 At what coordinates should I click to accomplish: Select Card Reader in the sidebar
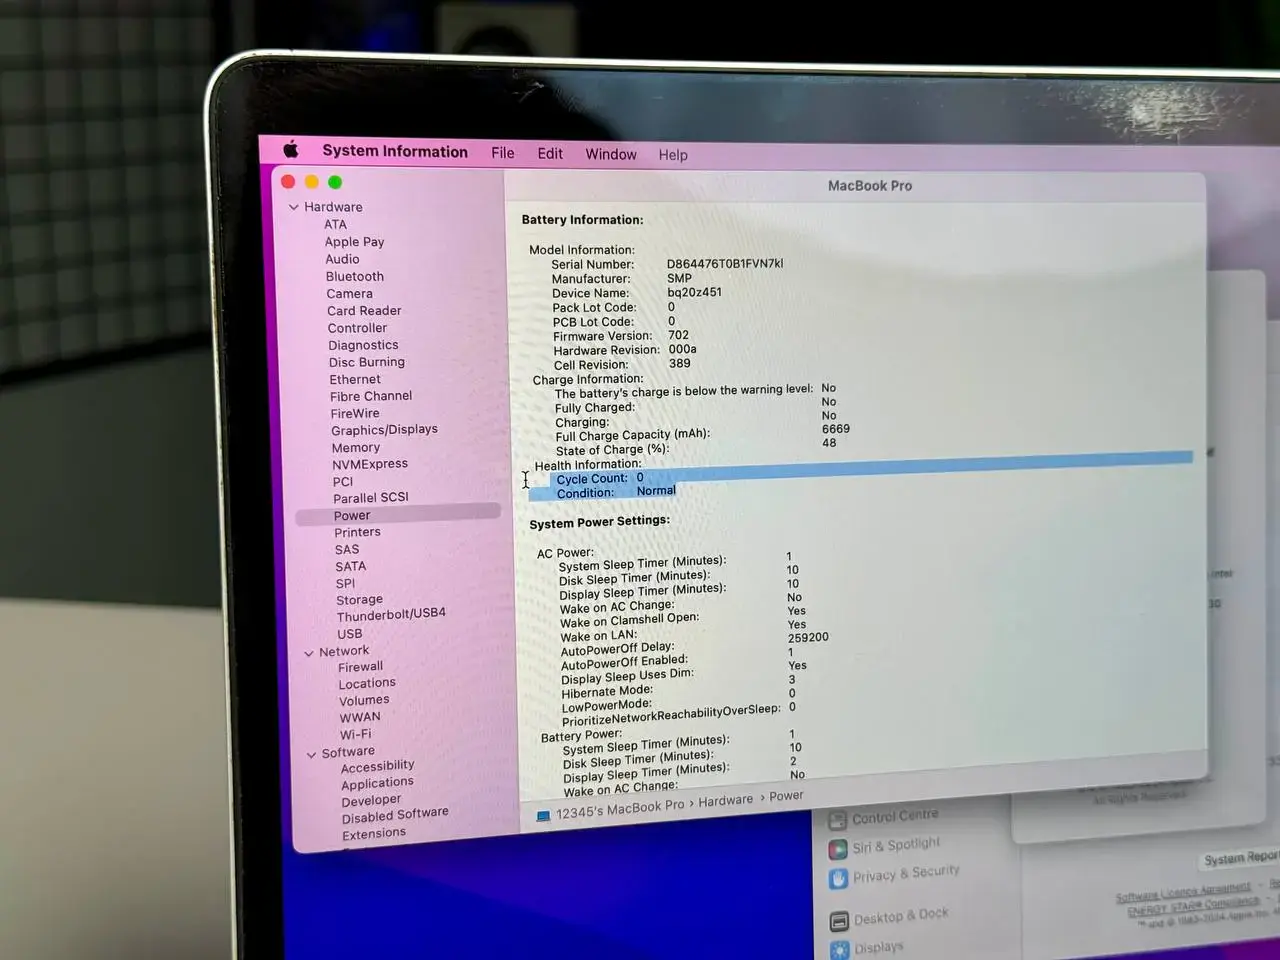(x=364, y=310)
